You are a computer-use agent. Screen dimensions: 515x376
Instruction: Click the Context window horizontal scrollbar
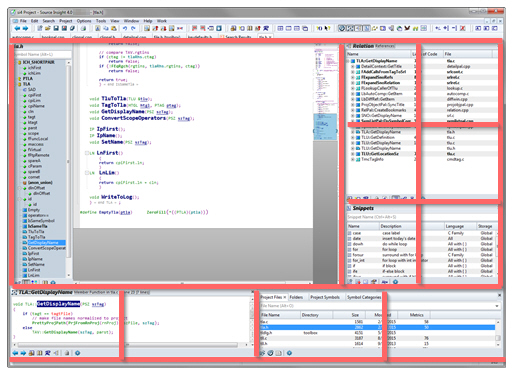click(x=128, y=345)
